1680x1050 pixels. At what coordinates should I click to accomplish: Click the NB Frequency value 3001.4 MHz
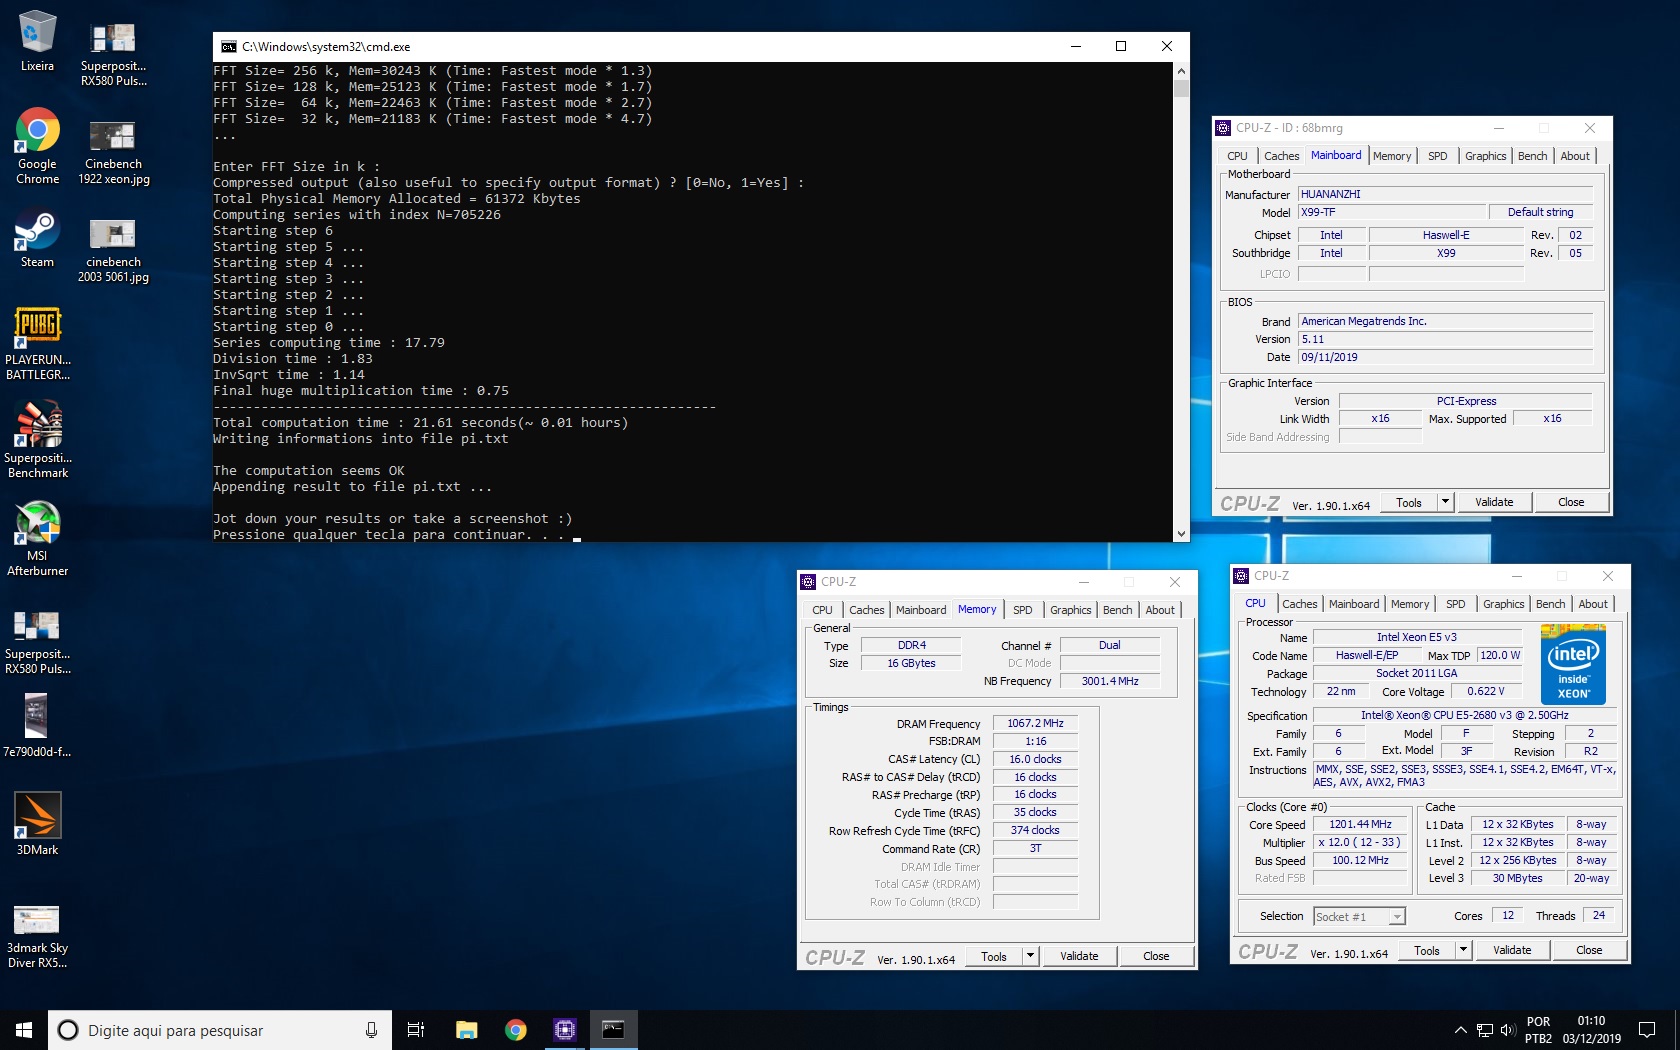coord(1109,681)
